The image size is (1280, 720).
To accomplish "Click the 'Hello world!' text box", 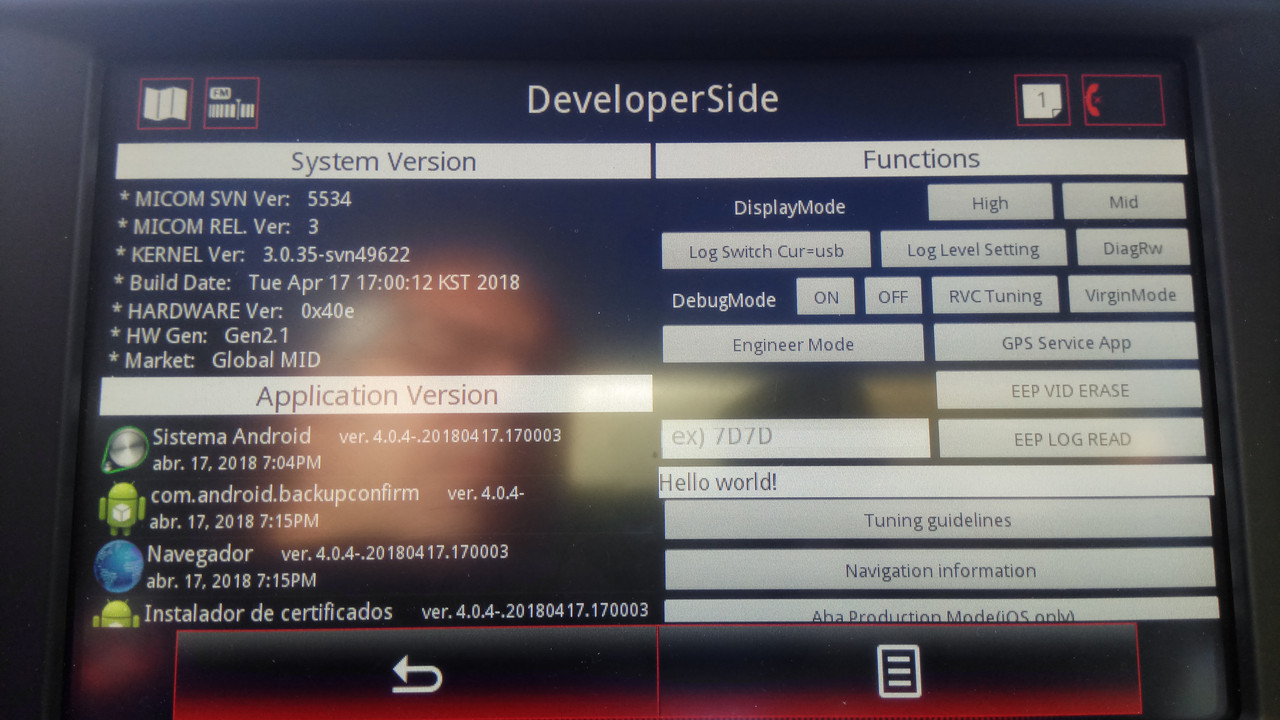I will (936, 481).
